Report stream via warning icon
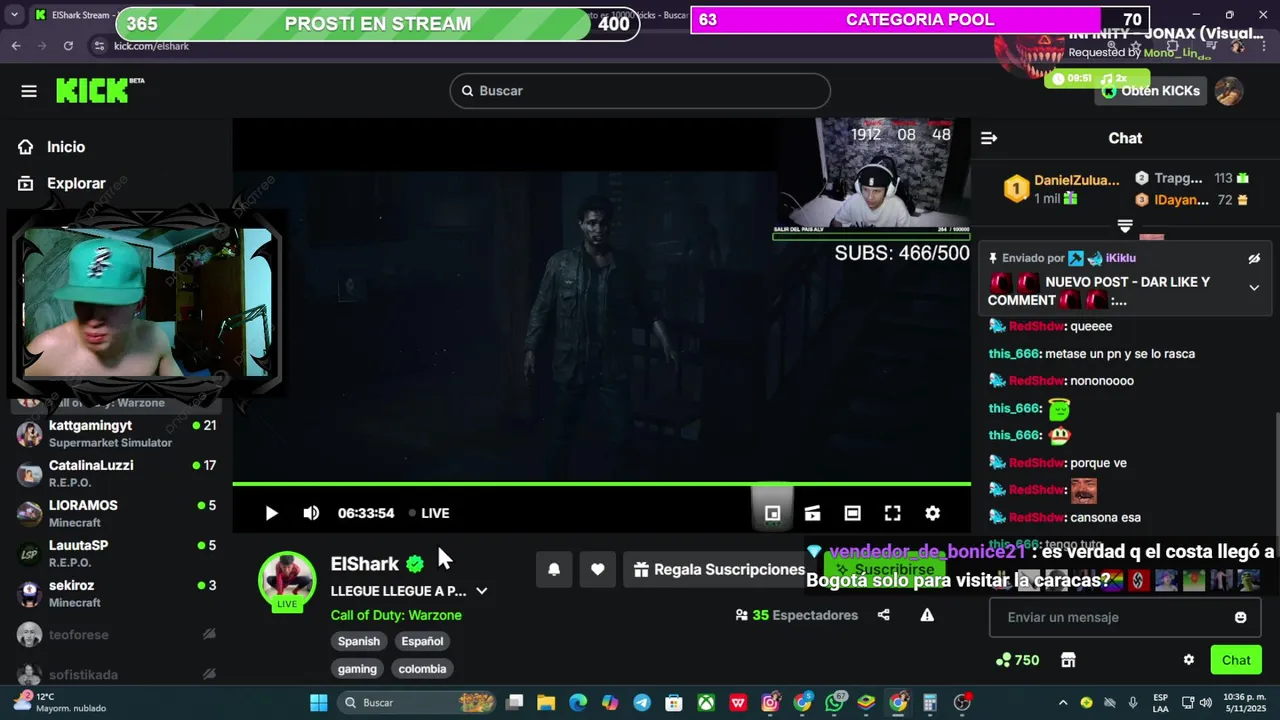Screen dimensions: 1280x720 coord(927,615)
